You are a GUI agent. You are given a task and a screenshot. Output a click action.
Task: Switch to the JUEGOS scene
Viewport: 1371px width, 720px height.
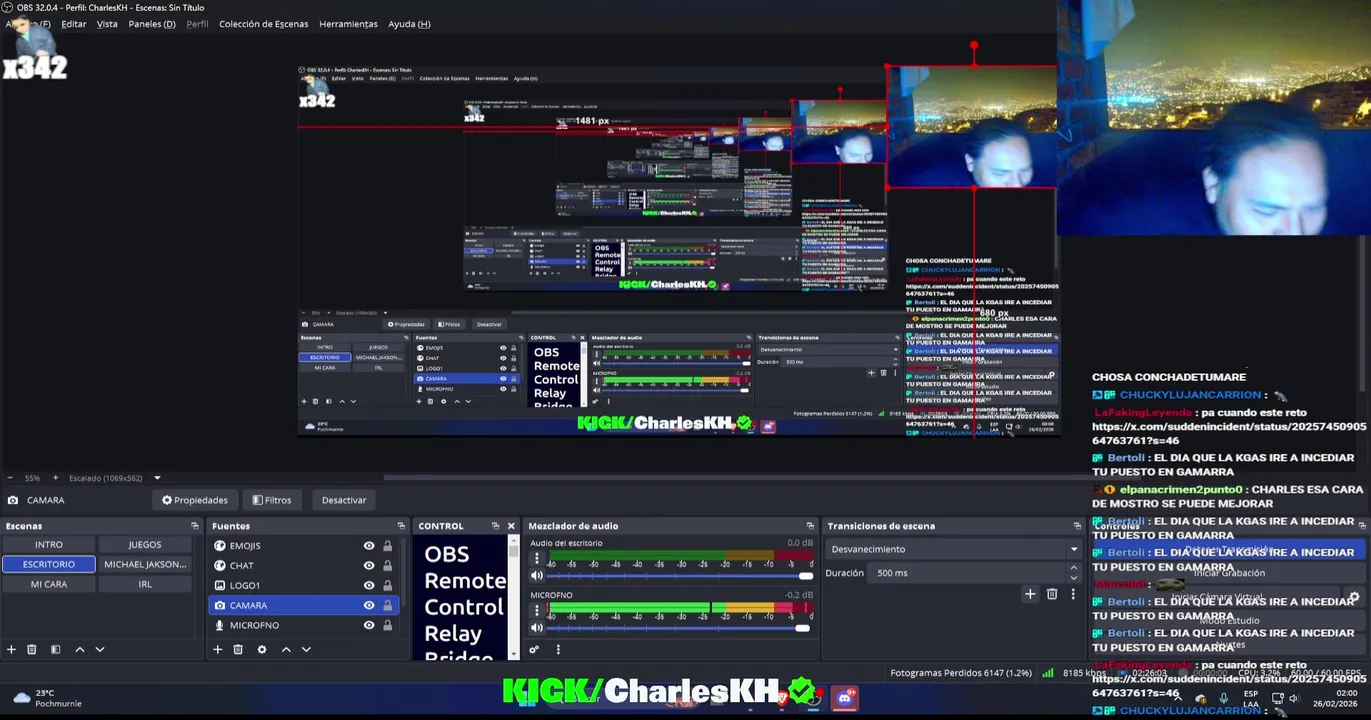click(x=145, y=545)
